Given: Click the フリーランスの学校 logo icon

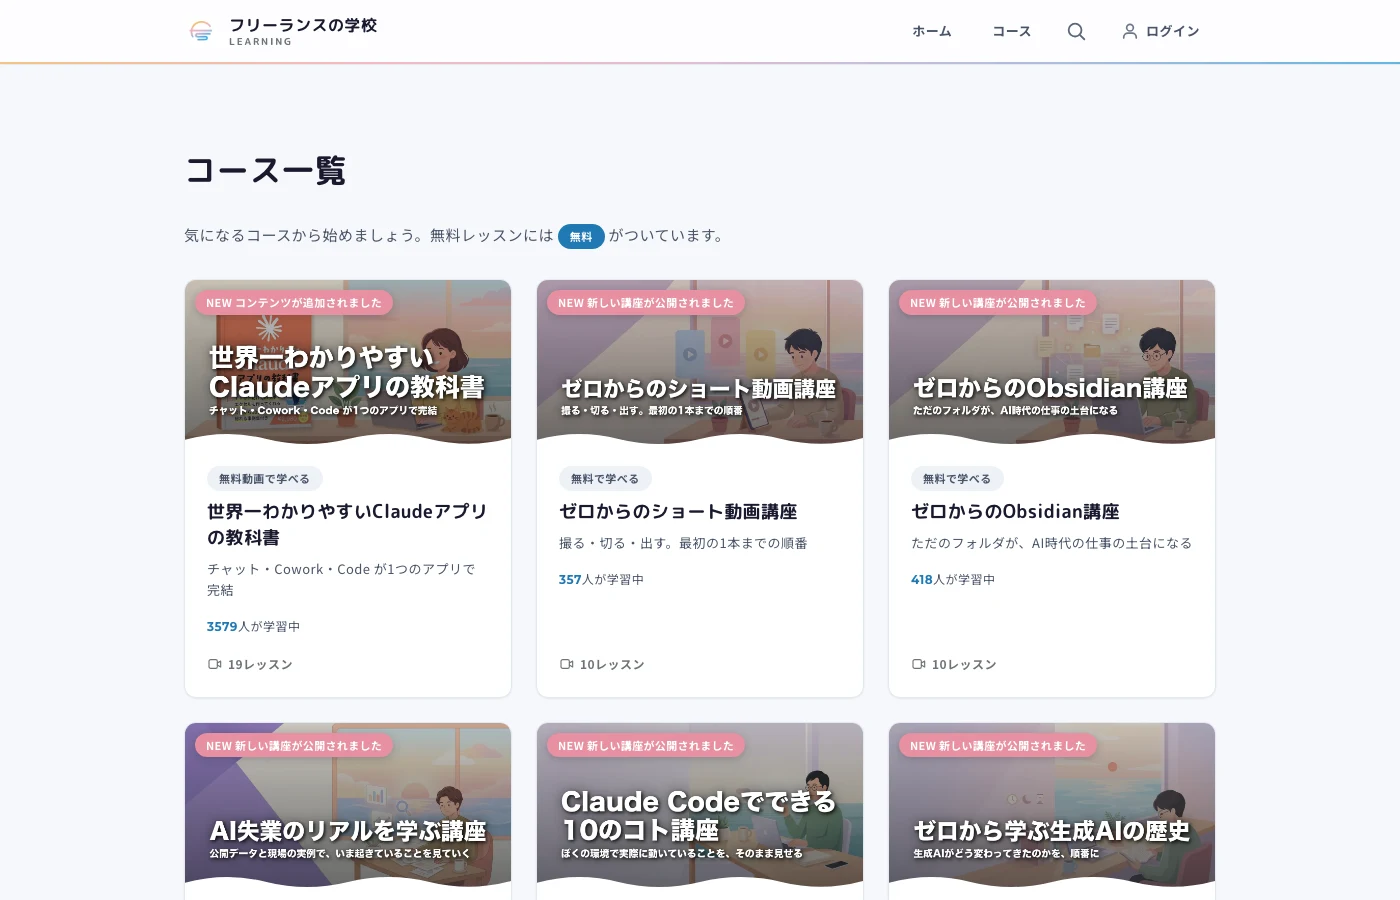Looking at the screenshot, I should pyautogui.click(x=201, y=32).
